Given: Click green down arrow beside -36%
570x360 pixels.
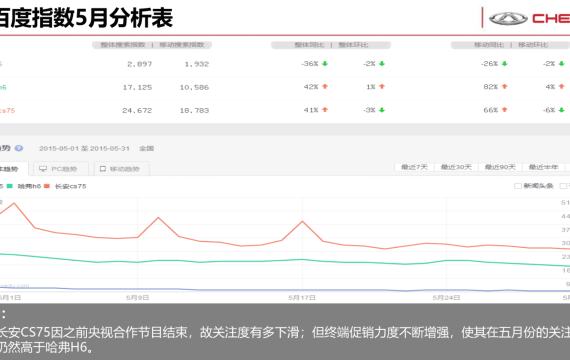Looking at the screenshot, I should click(325, 64).
